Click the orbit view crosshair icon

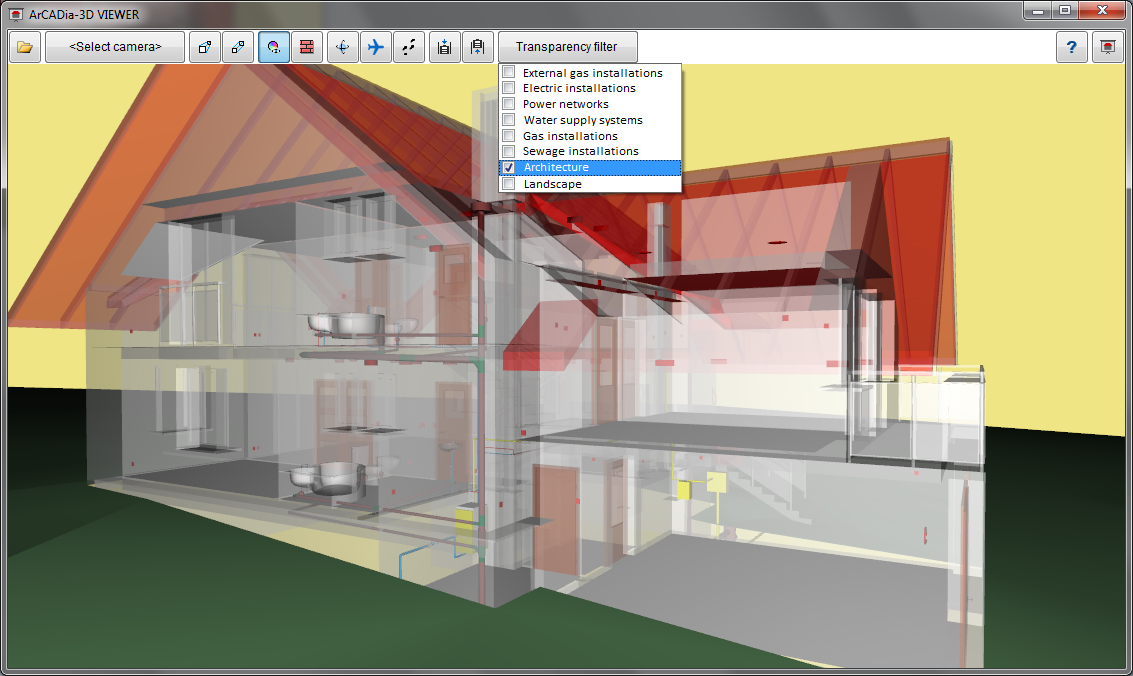coord(343,47)
